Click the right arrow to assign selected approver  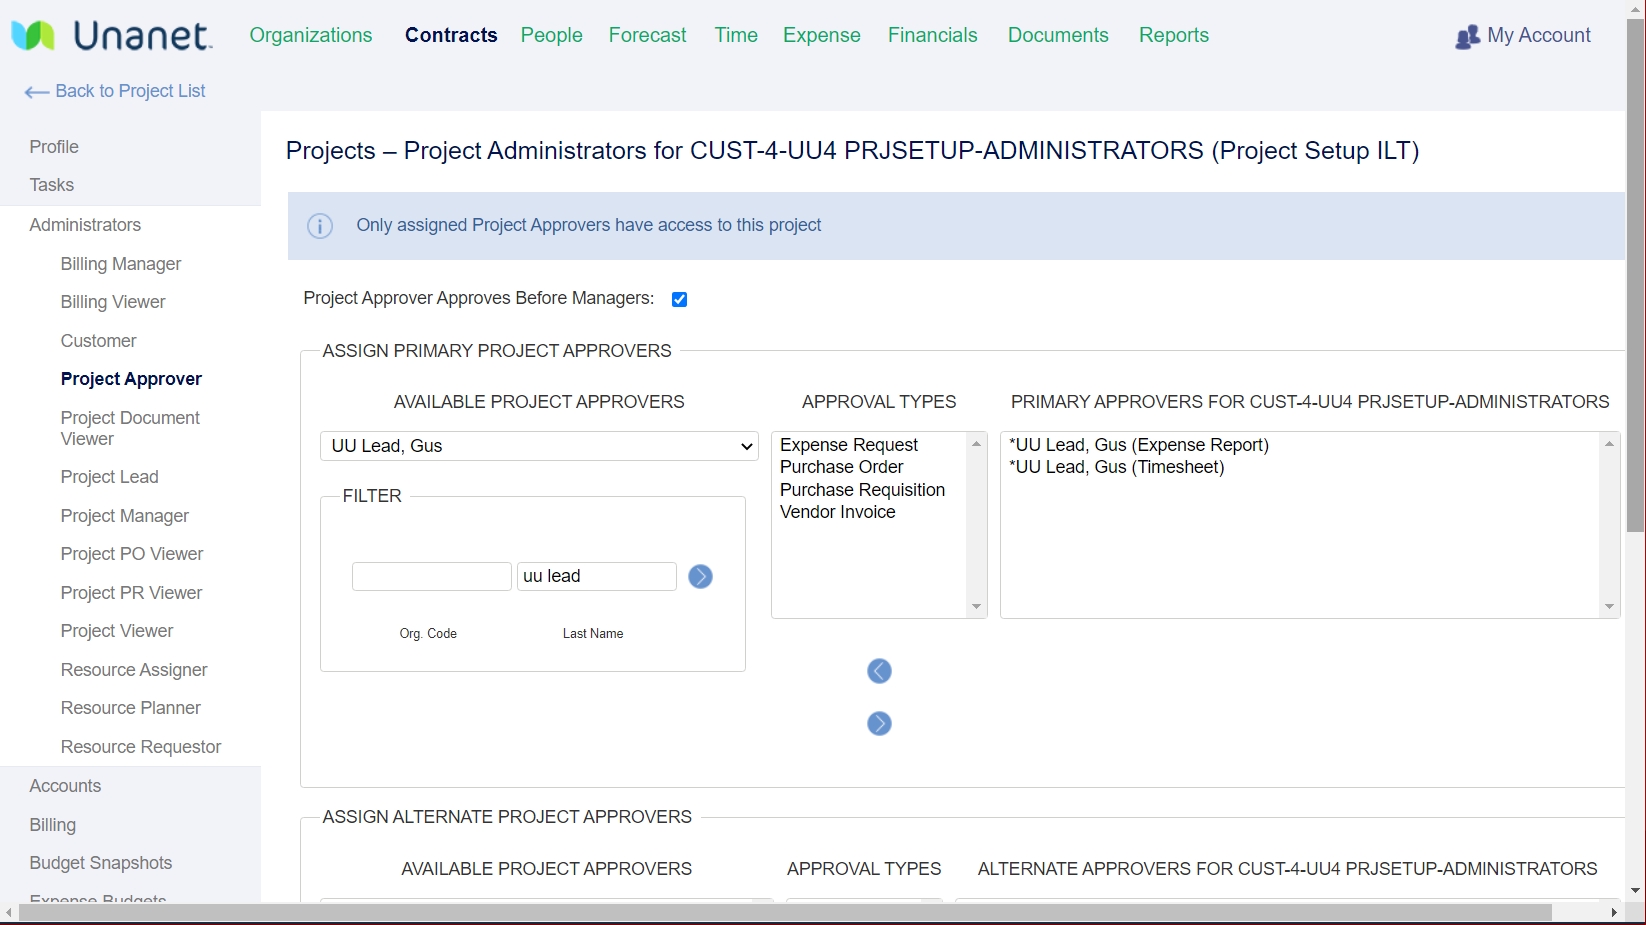tap(878, 722)
